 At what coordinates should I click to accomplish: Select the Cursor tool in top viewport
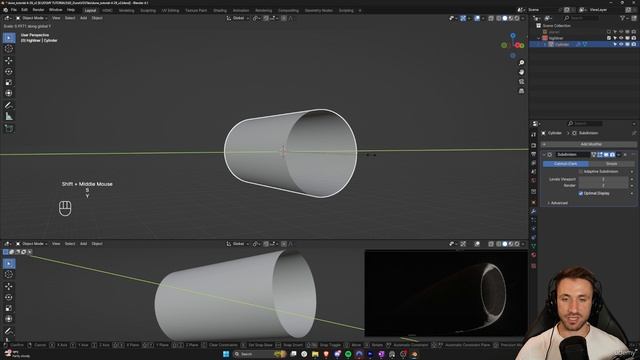[x=9, y=49]
